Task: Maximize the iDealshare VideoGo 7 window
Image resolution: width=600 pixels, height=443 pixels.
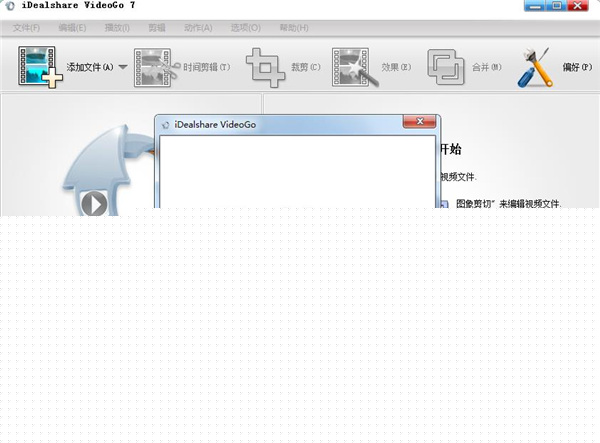Action: 557,6
